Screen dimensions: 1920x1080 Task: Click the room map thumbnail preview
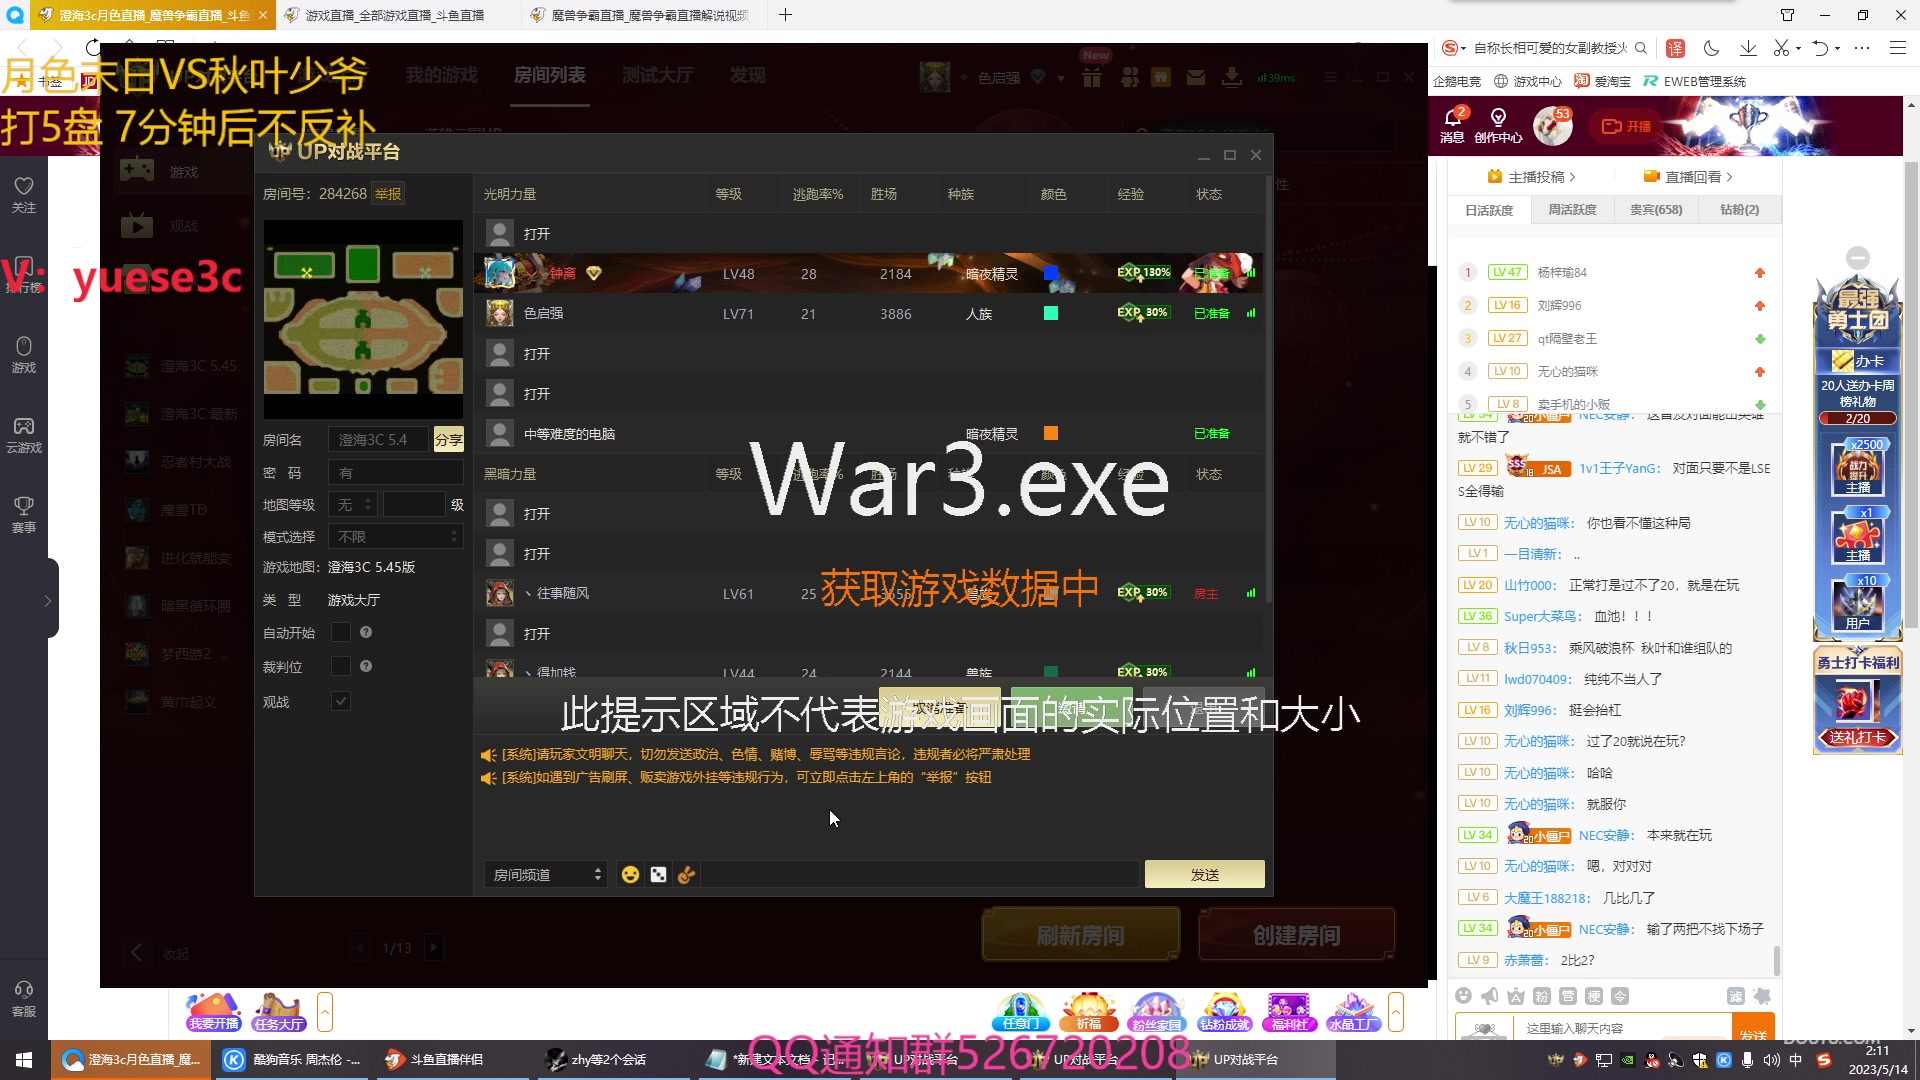tap(363, 320)
